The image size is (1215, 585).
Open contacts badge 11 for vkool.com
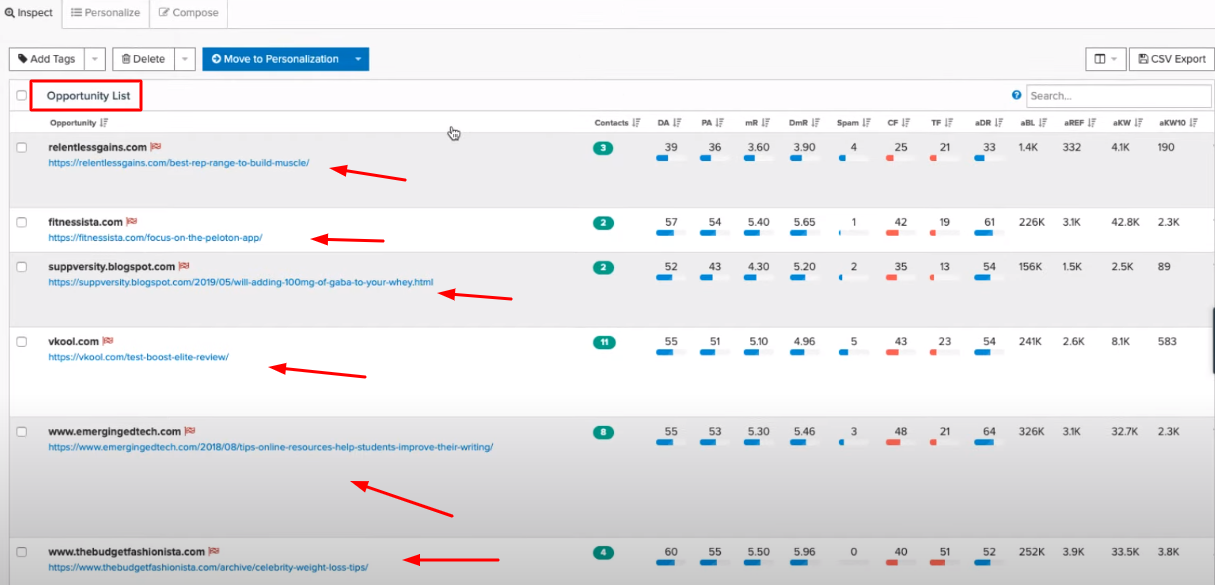click(x=603, y=342)
